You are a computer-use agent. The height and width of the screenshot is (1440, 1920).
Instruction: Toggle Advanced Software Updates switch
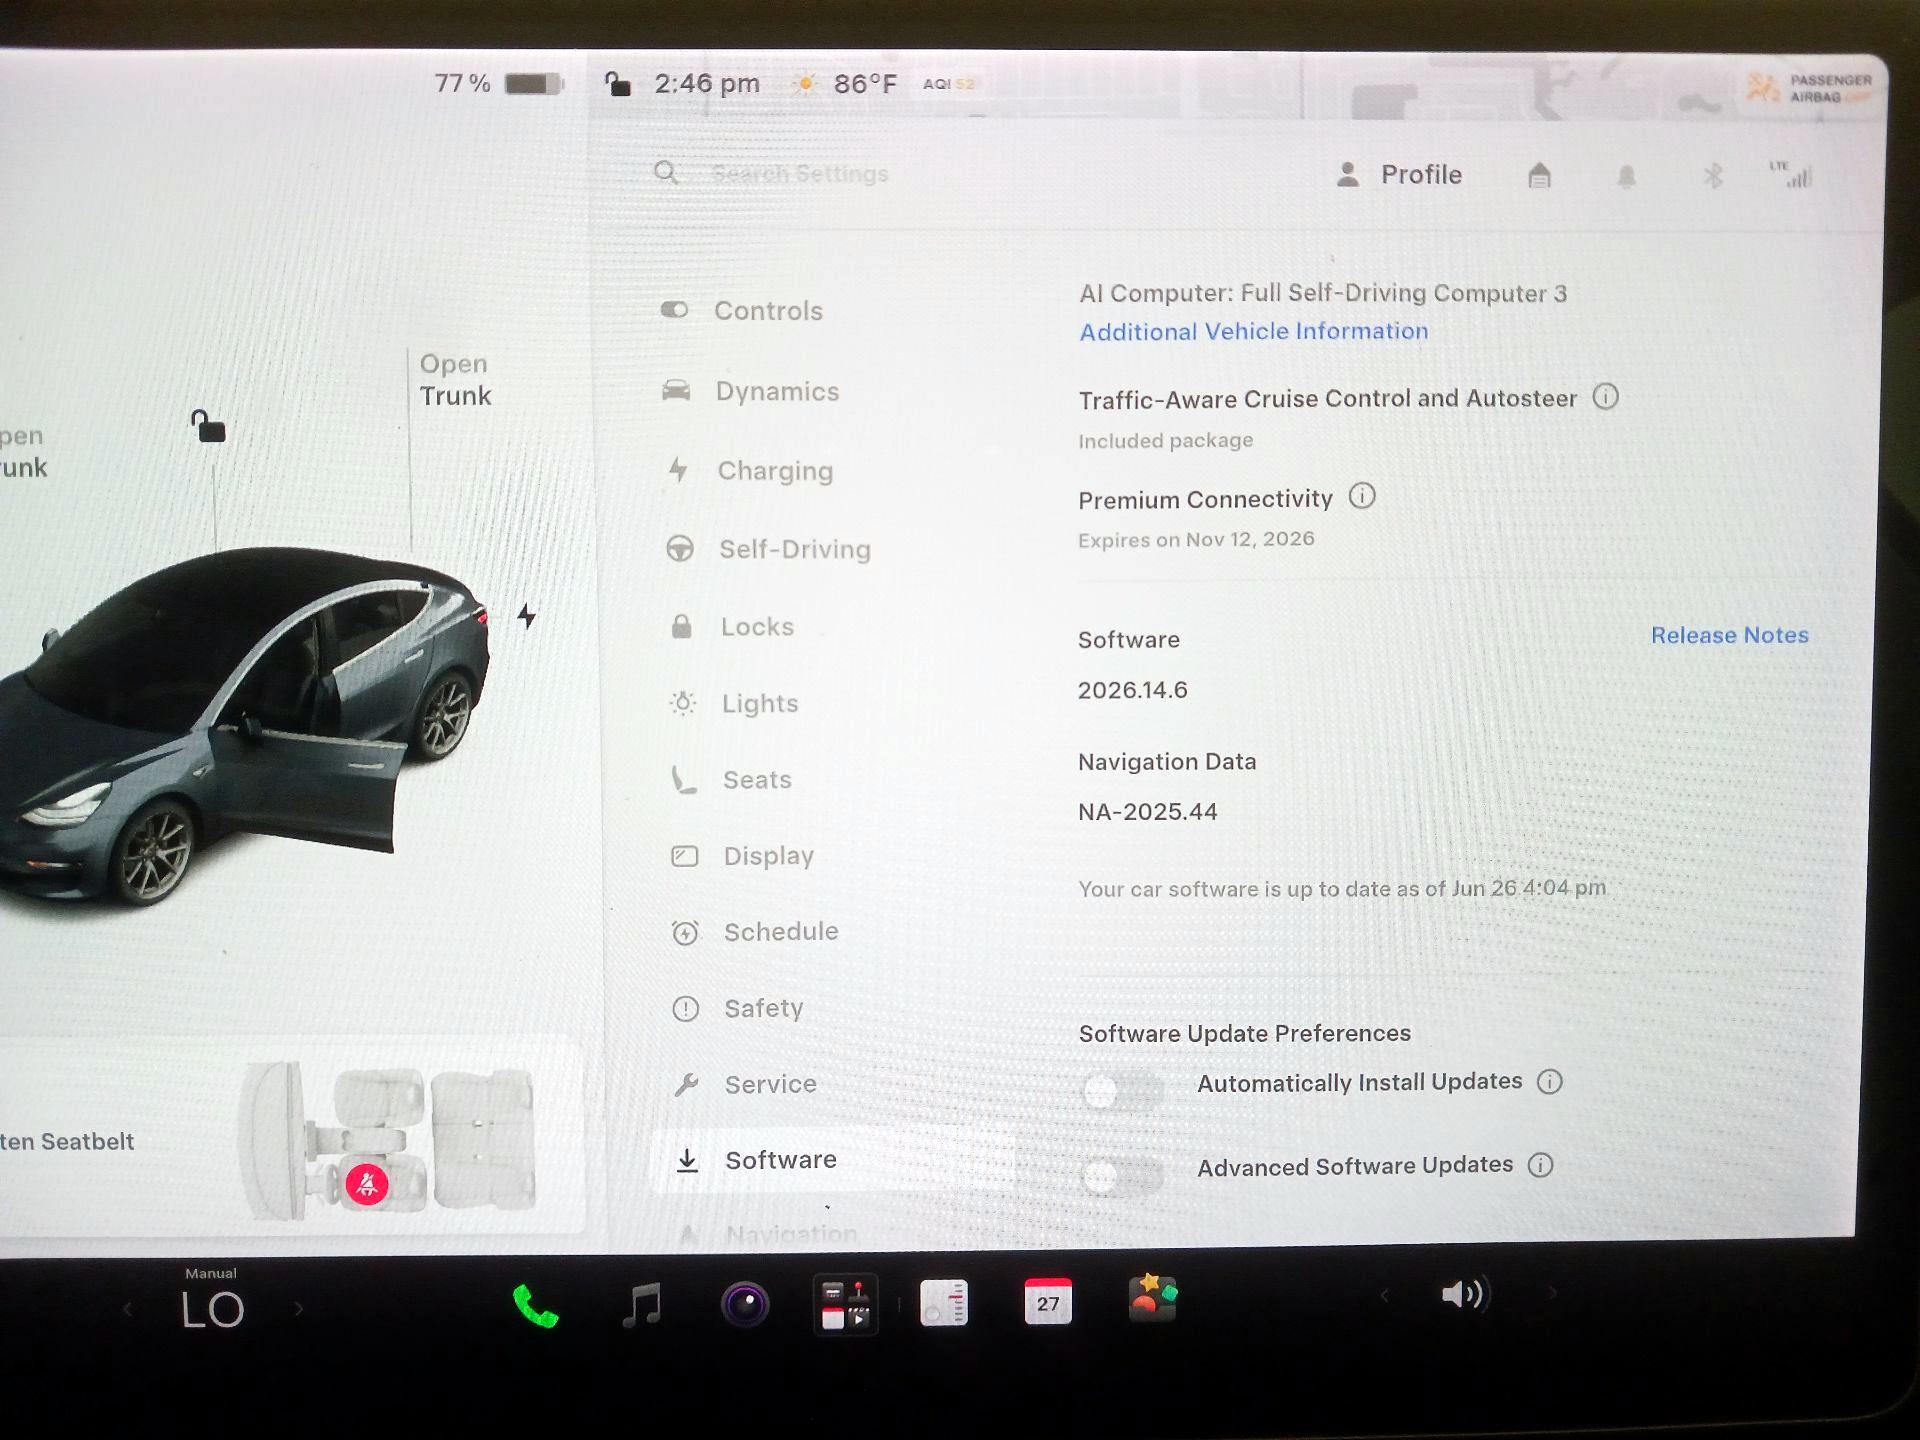pos(1123,1175)
